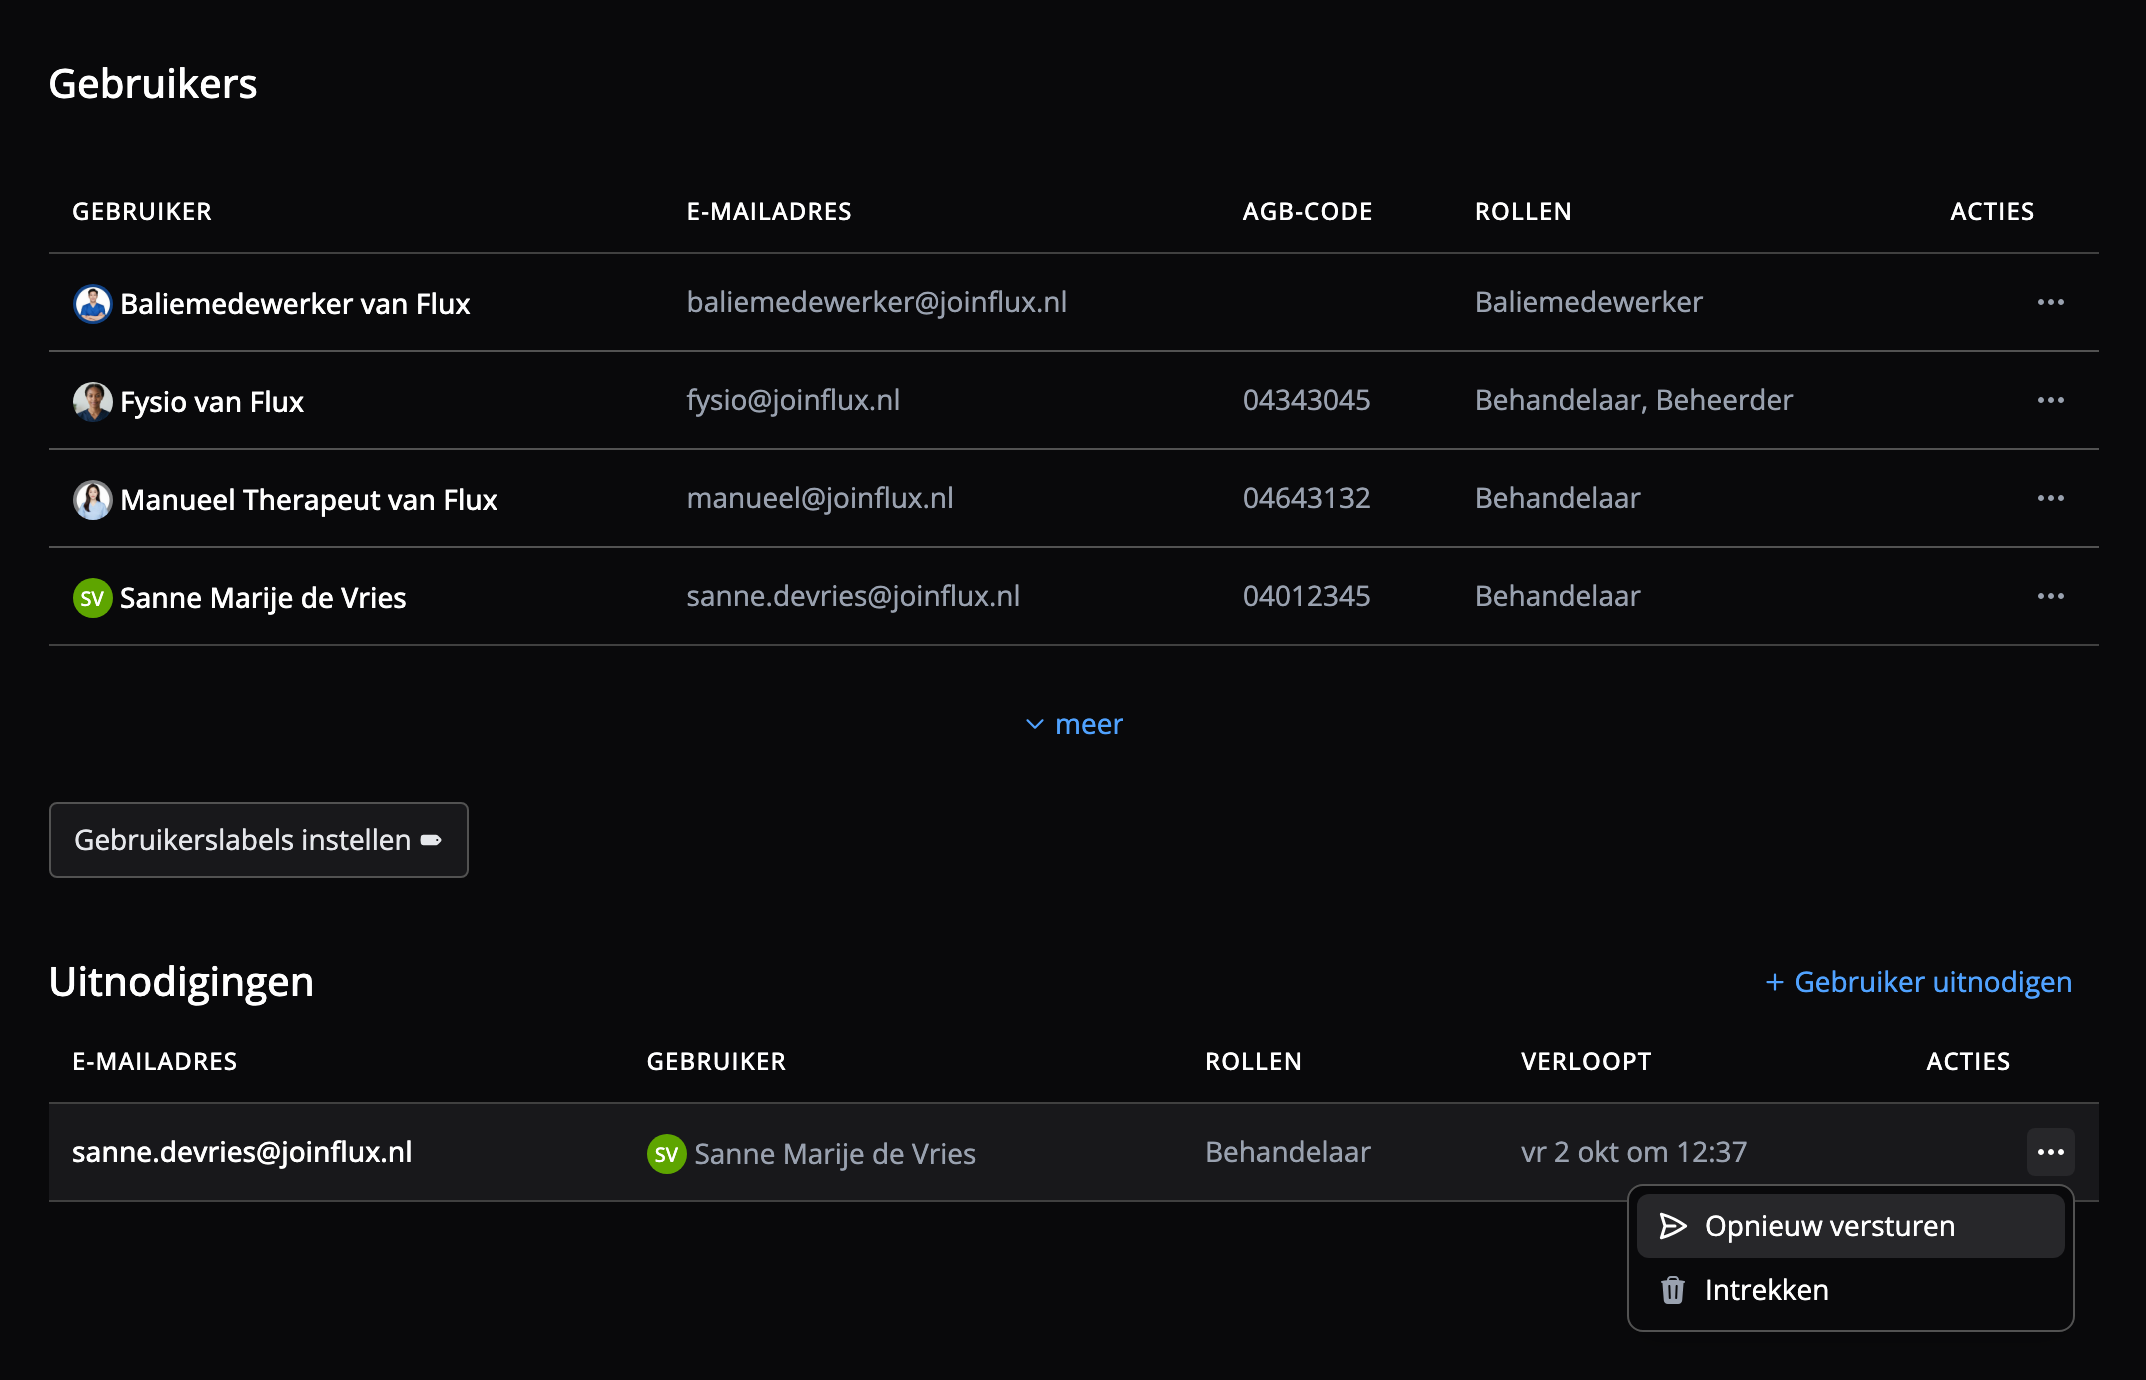Click Fysio van Flux profile avatar
Screen dimensions: 2146x1380
point(92,402)
